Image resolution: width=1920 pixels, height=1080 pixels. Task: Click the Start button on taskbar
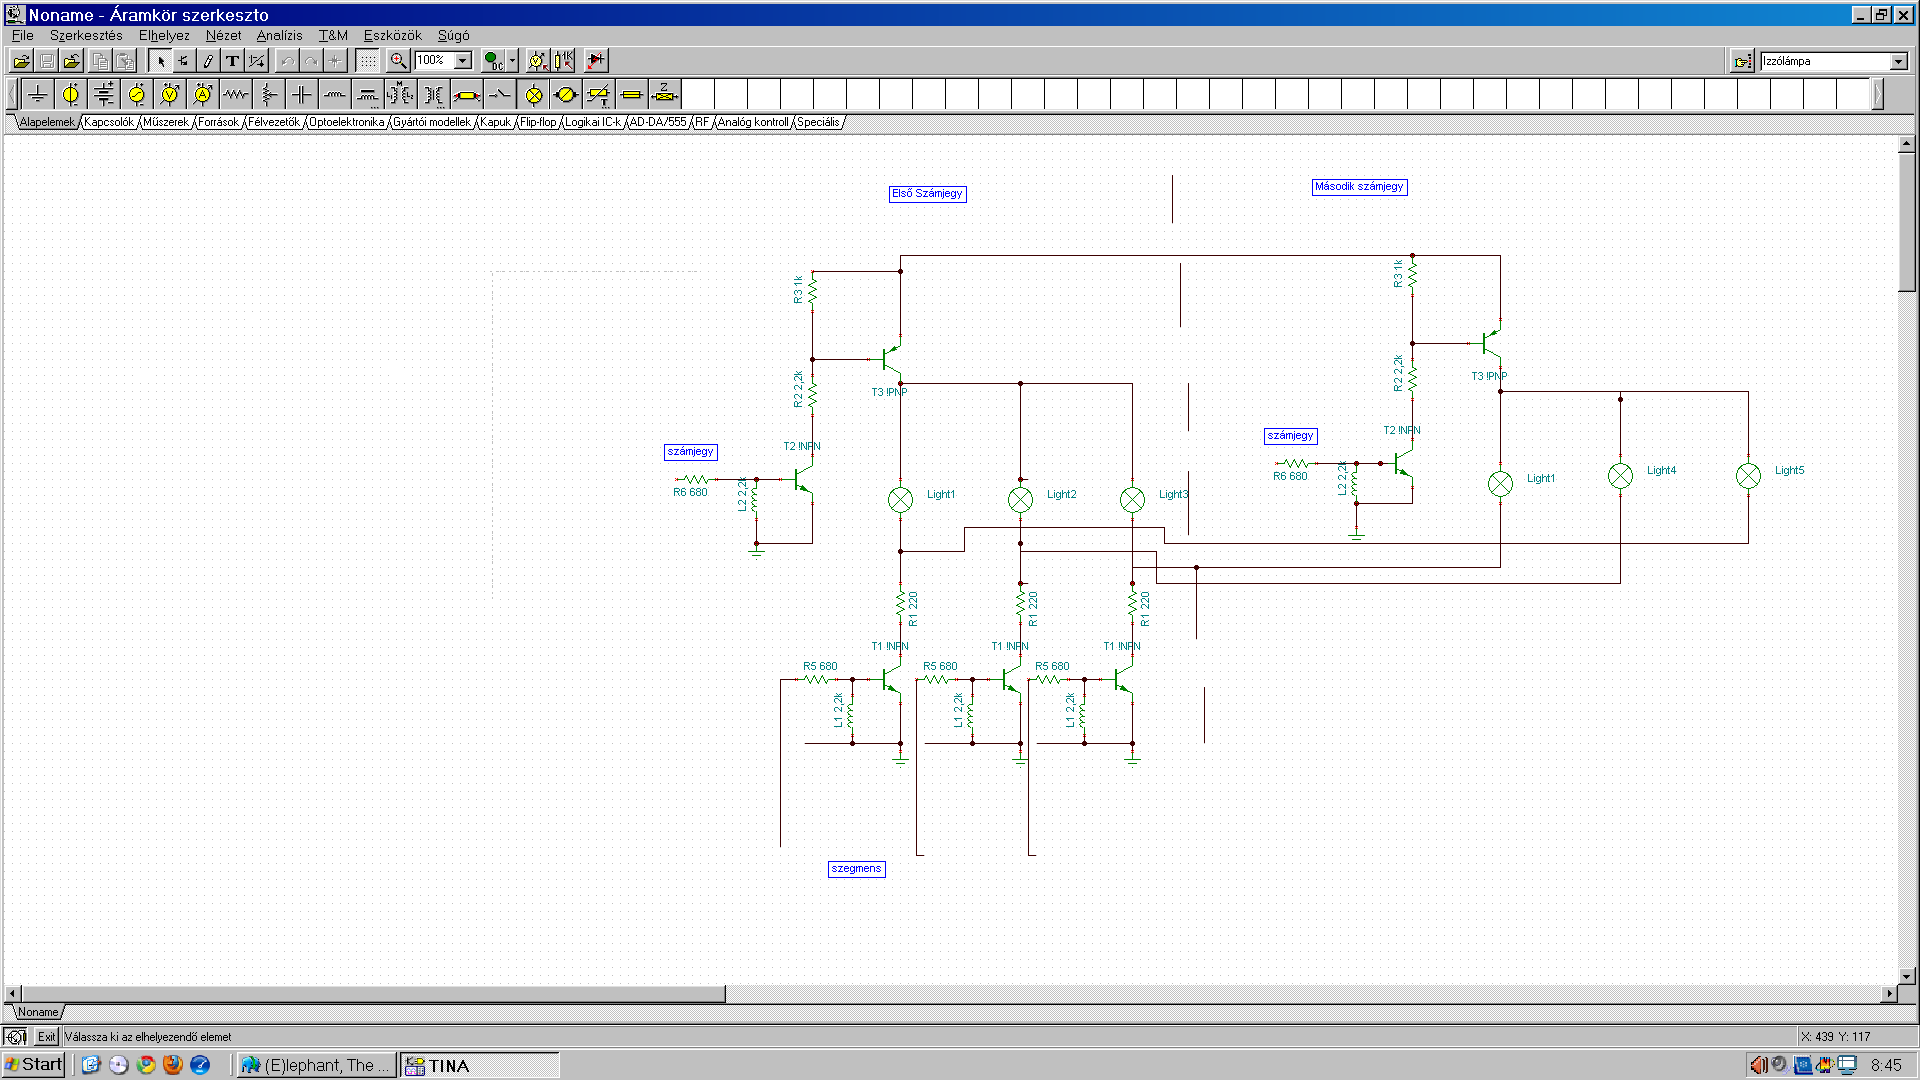coord(34,1065)
